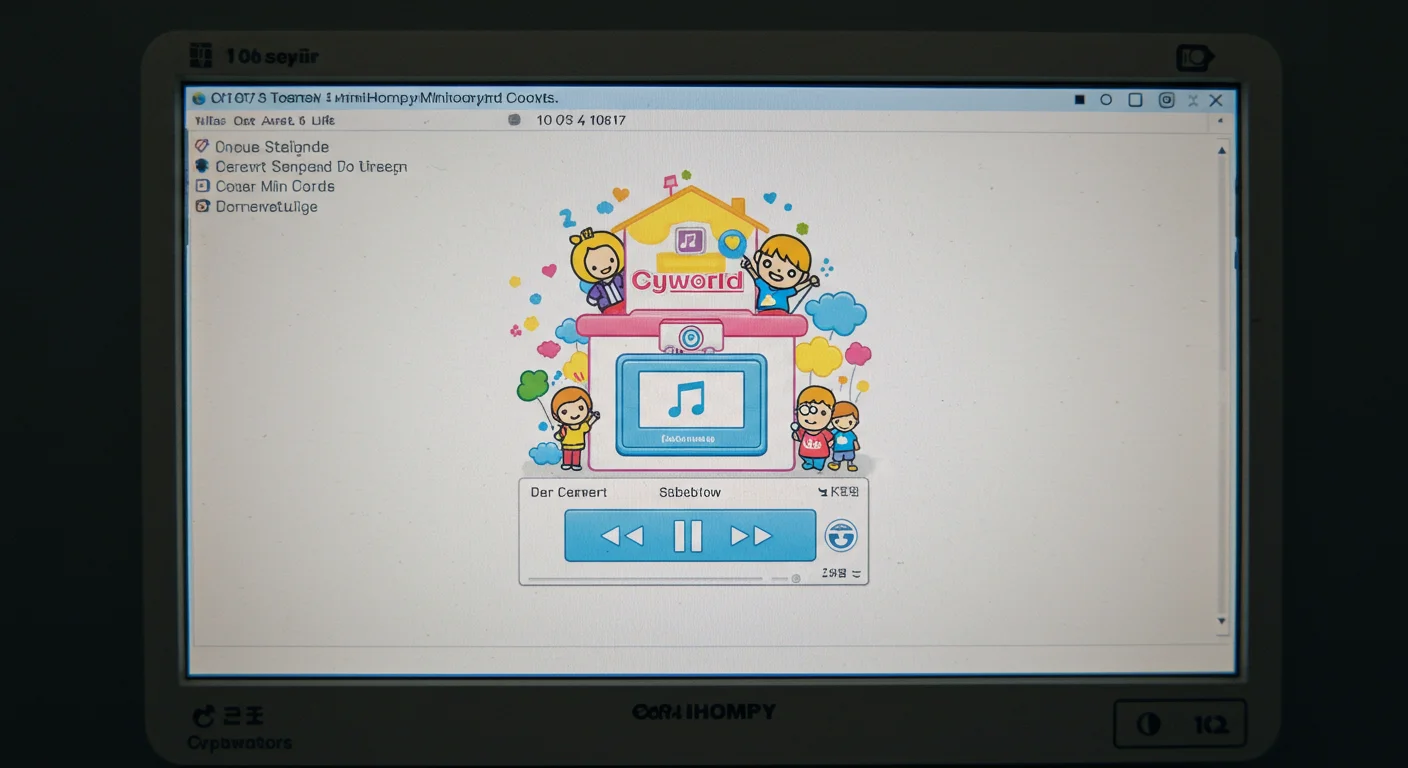Click the rewind double-arrow button
This screenshot has width=1408, height=768.
[x=621, y=537]
